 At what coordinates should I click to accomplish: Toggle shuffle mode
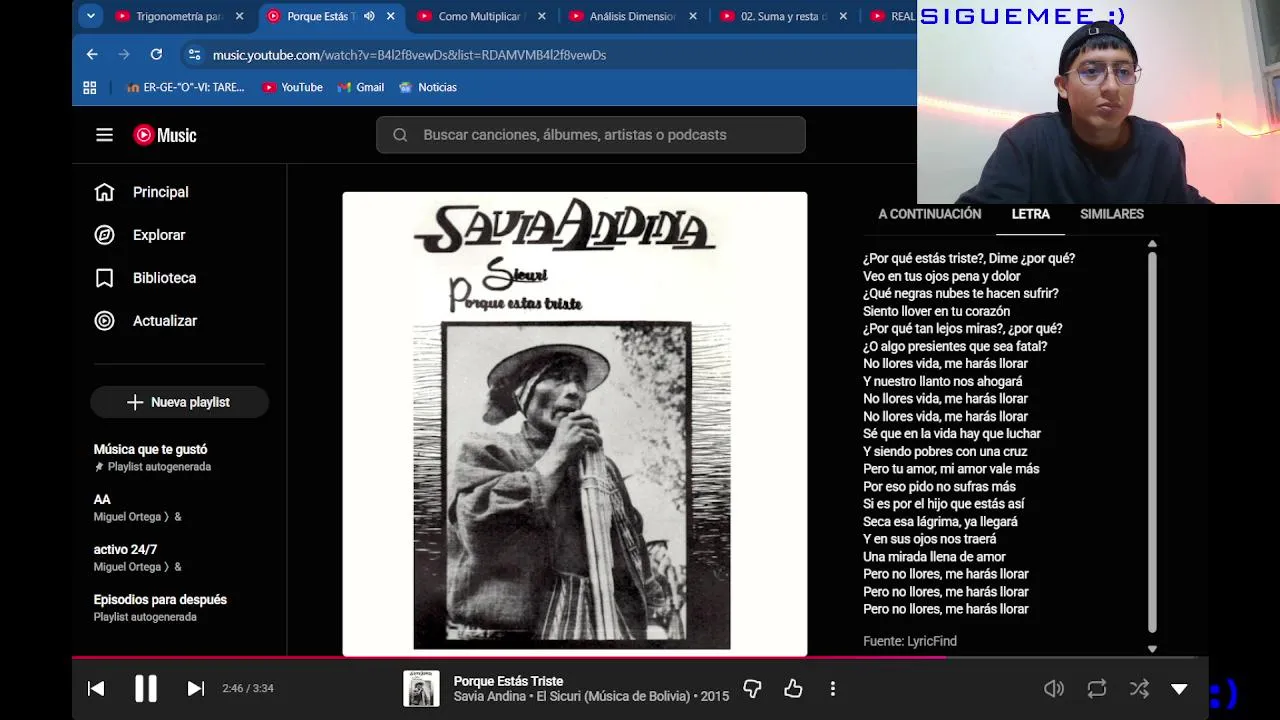(x=1139, y=688)
